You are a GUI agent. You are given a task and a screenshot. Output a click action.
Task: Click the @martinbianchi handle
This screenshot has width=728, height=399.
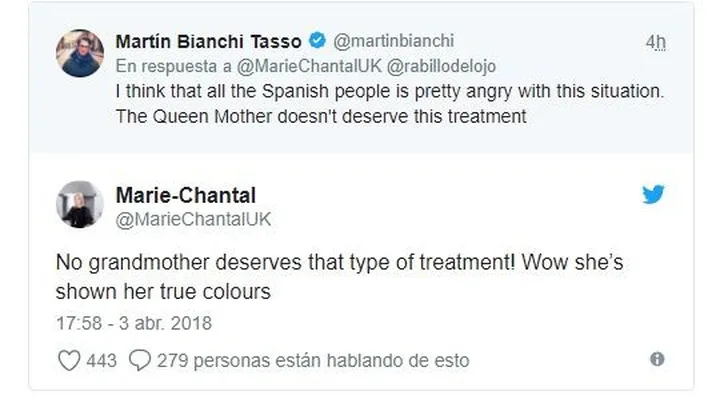click(x=394, y=41)
